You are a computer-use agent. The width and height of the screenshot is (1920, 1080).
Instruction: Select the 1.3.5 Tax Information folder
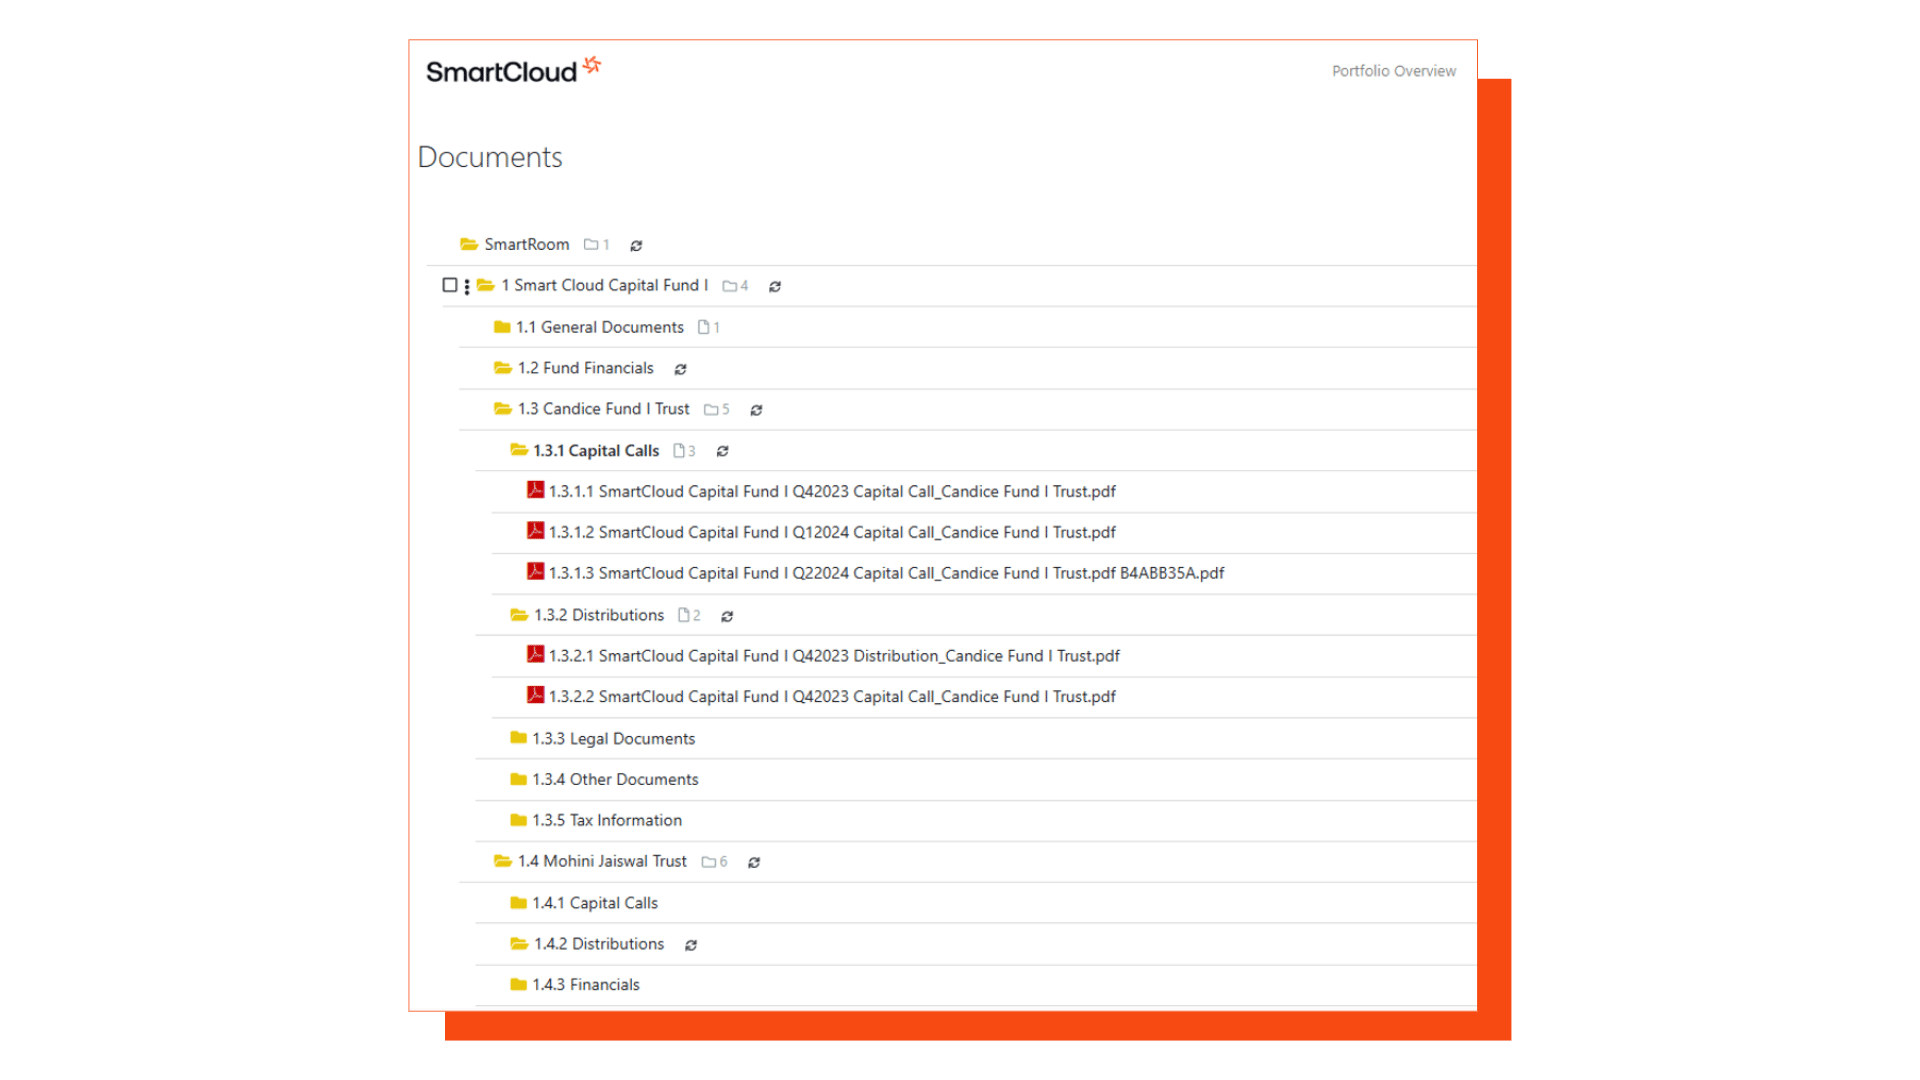606,821
